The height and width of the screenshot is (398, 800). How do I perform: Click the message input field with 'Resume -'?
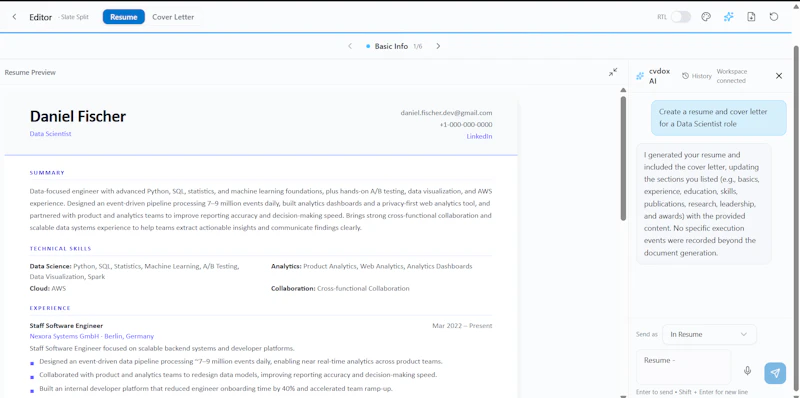683,367
